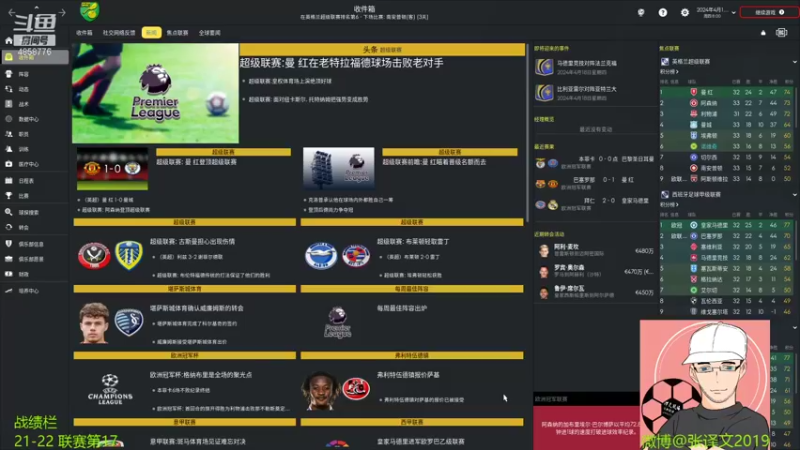
Task: Open 积分榜 link under 西班牙足球甲级联赛
Action: [669, 205]
